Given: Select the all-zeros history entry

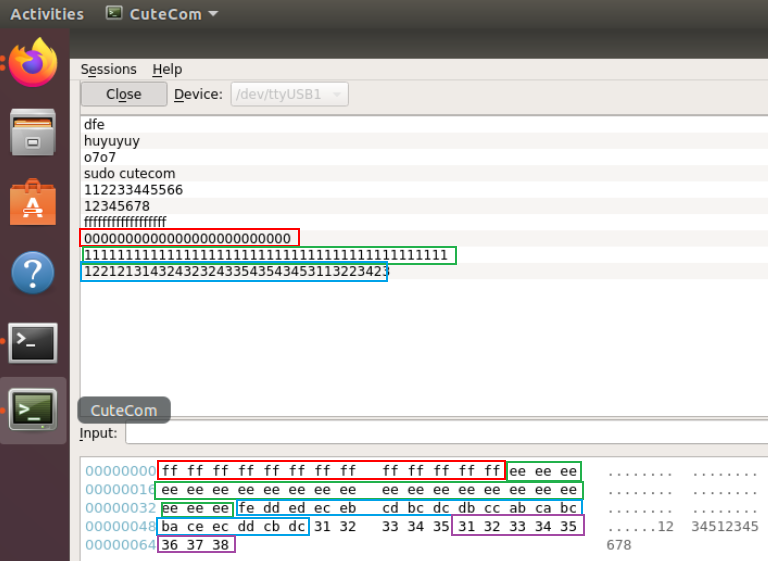Looking at the screenshot, I should (188, 238).
